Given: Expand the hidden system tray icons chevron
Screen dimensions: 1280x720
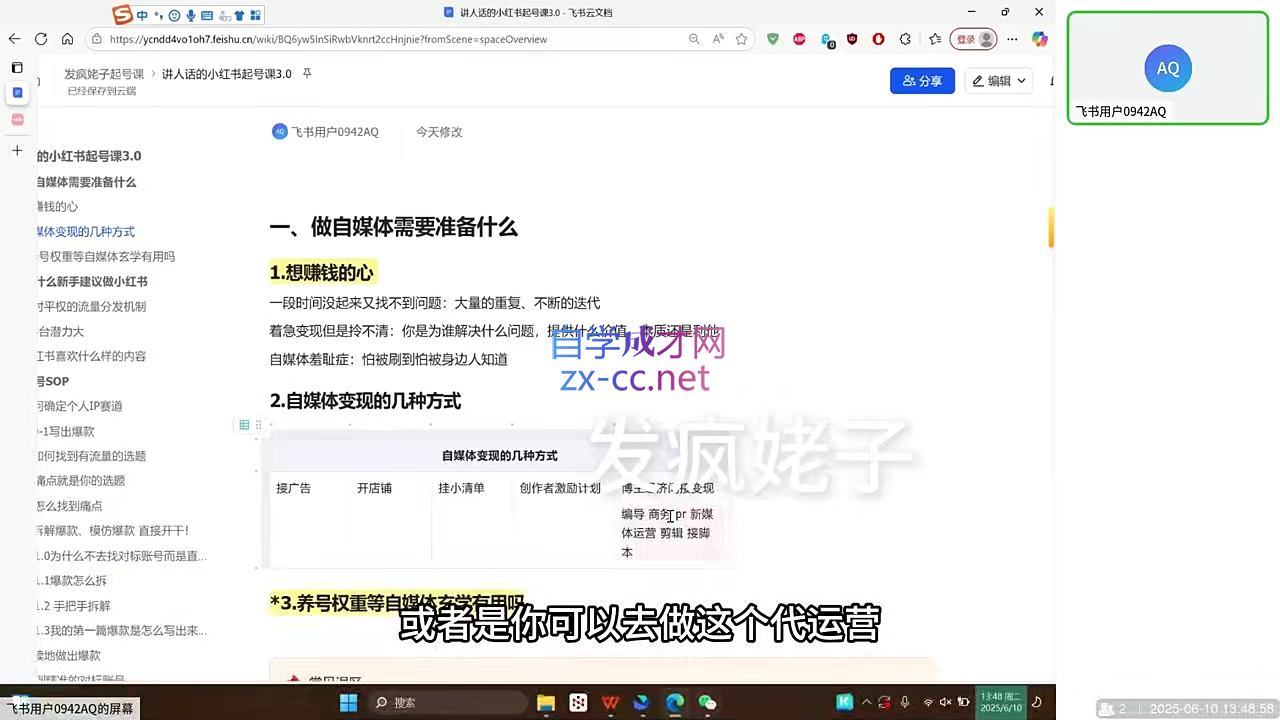Looking at the screenshot, I should coord(866,703).
